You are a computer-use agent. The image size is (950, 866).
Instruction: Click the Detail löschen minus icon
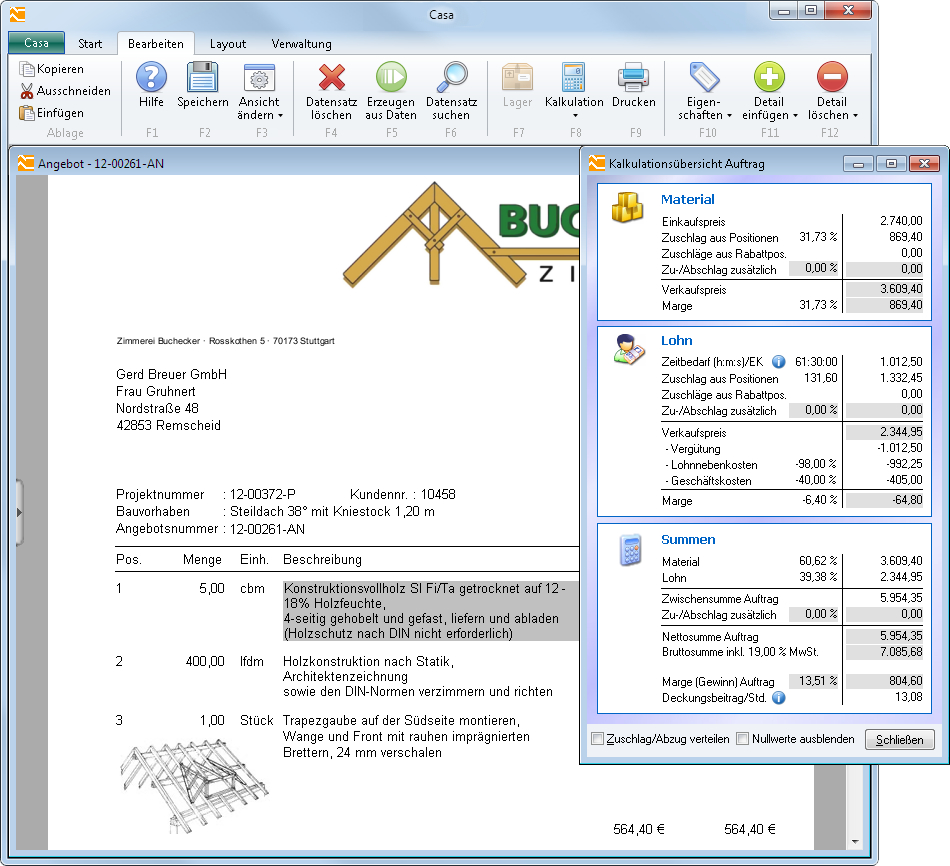tap(832, 77)
